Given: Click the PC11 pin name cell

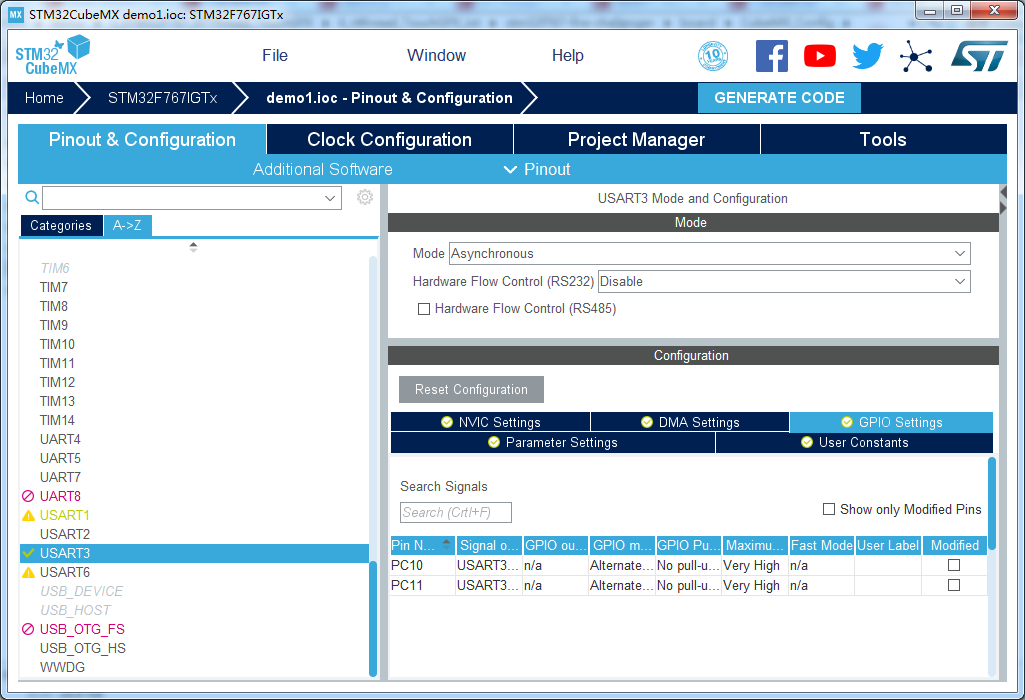Looking at the screenshot, I should 422,585.
